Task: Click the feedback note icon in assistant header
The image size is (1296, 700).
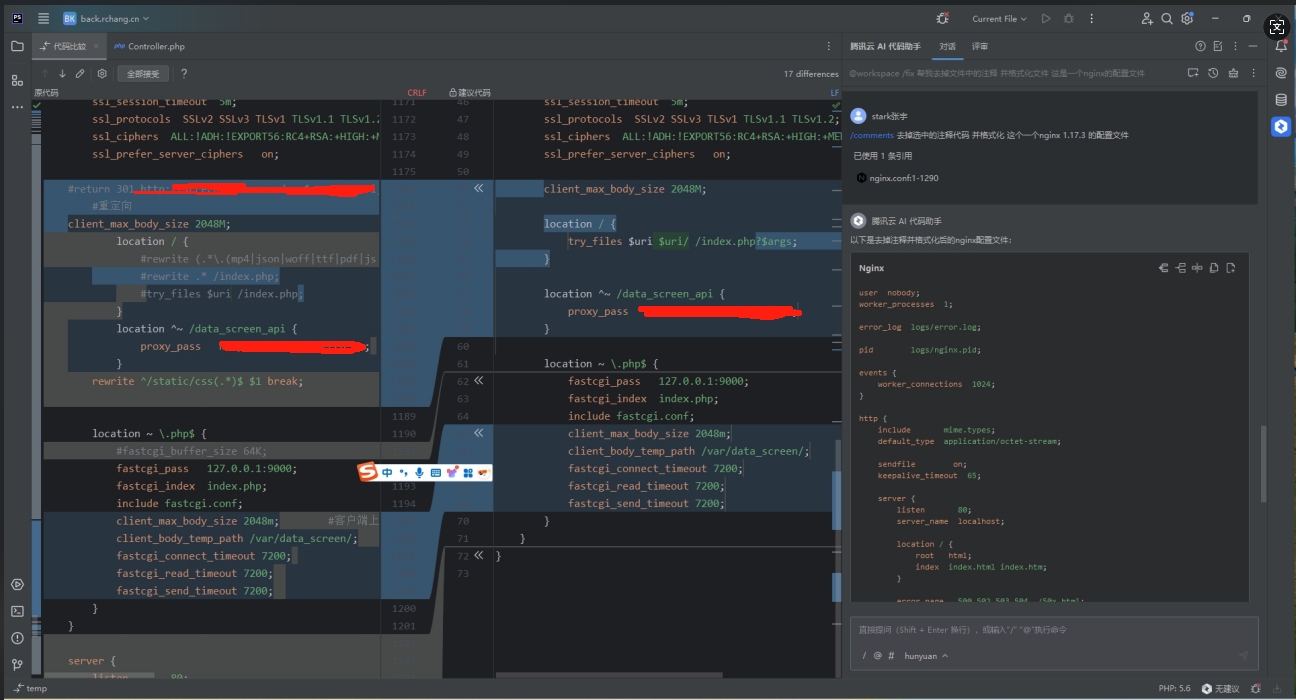Action: pyautogui.click(x=1218, y=46)
